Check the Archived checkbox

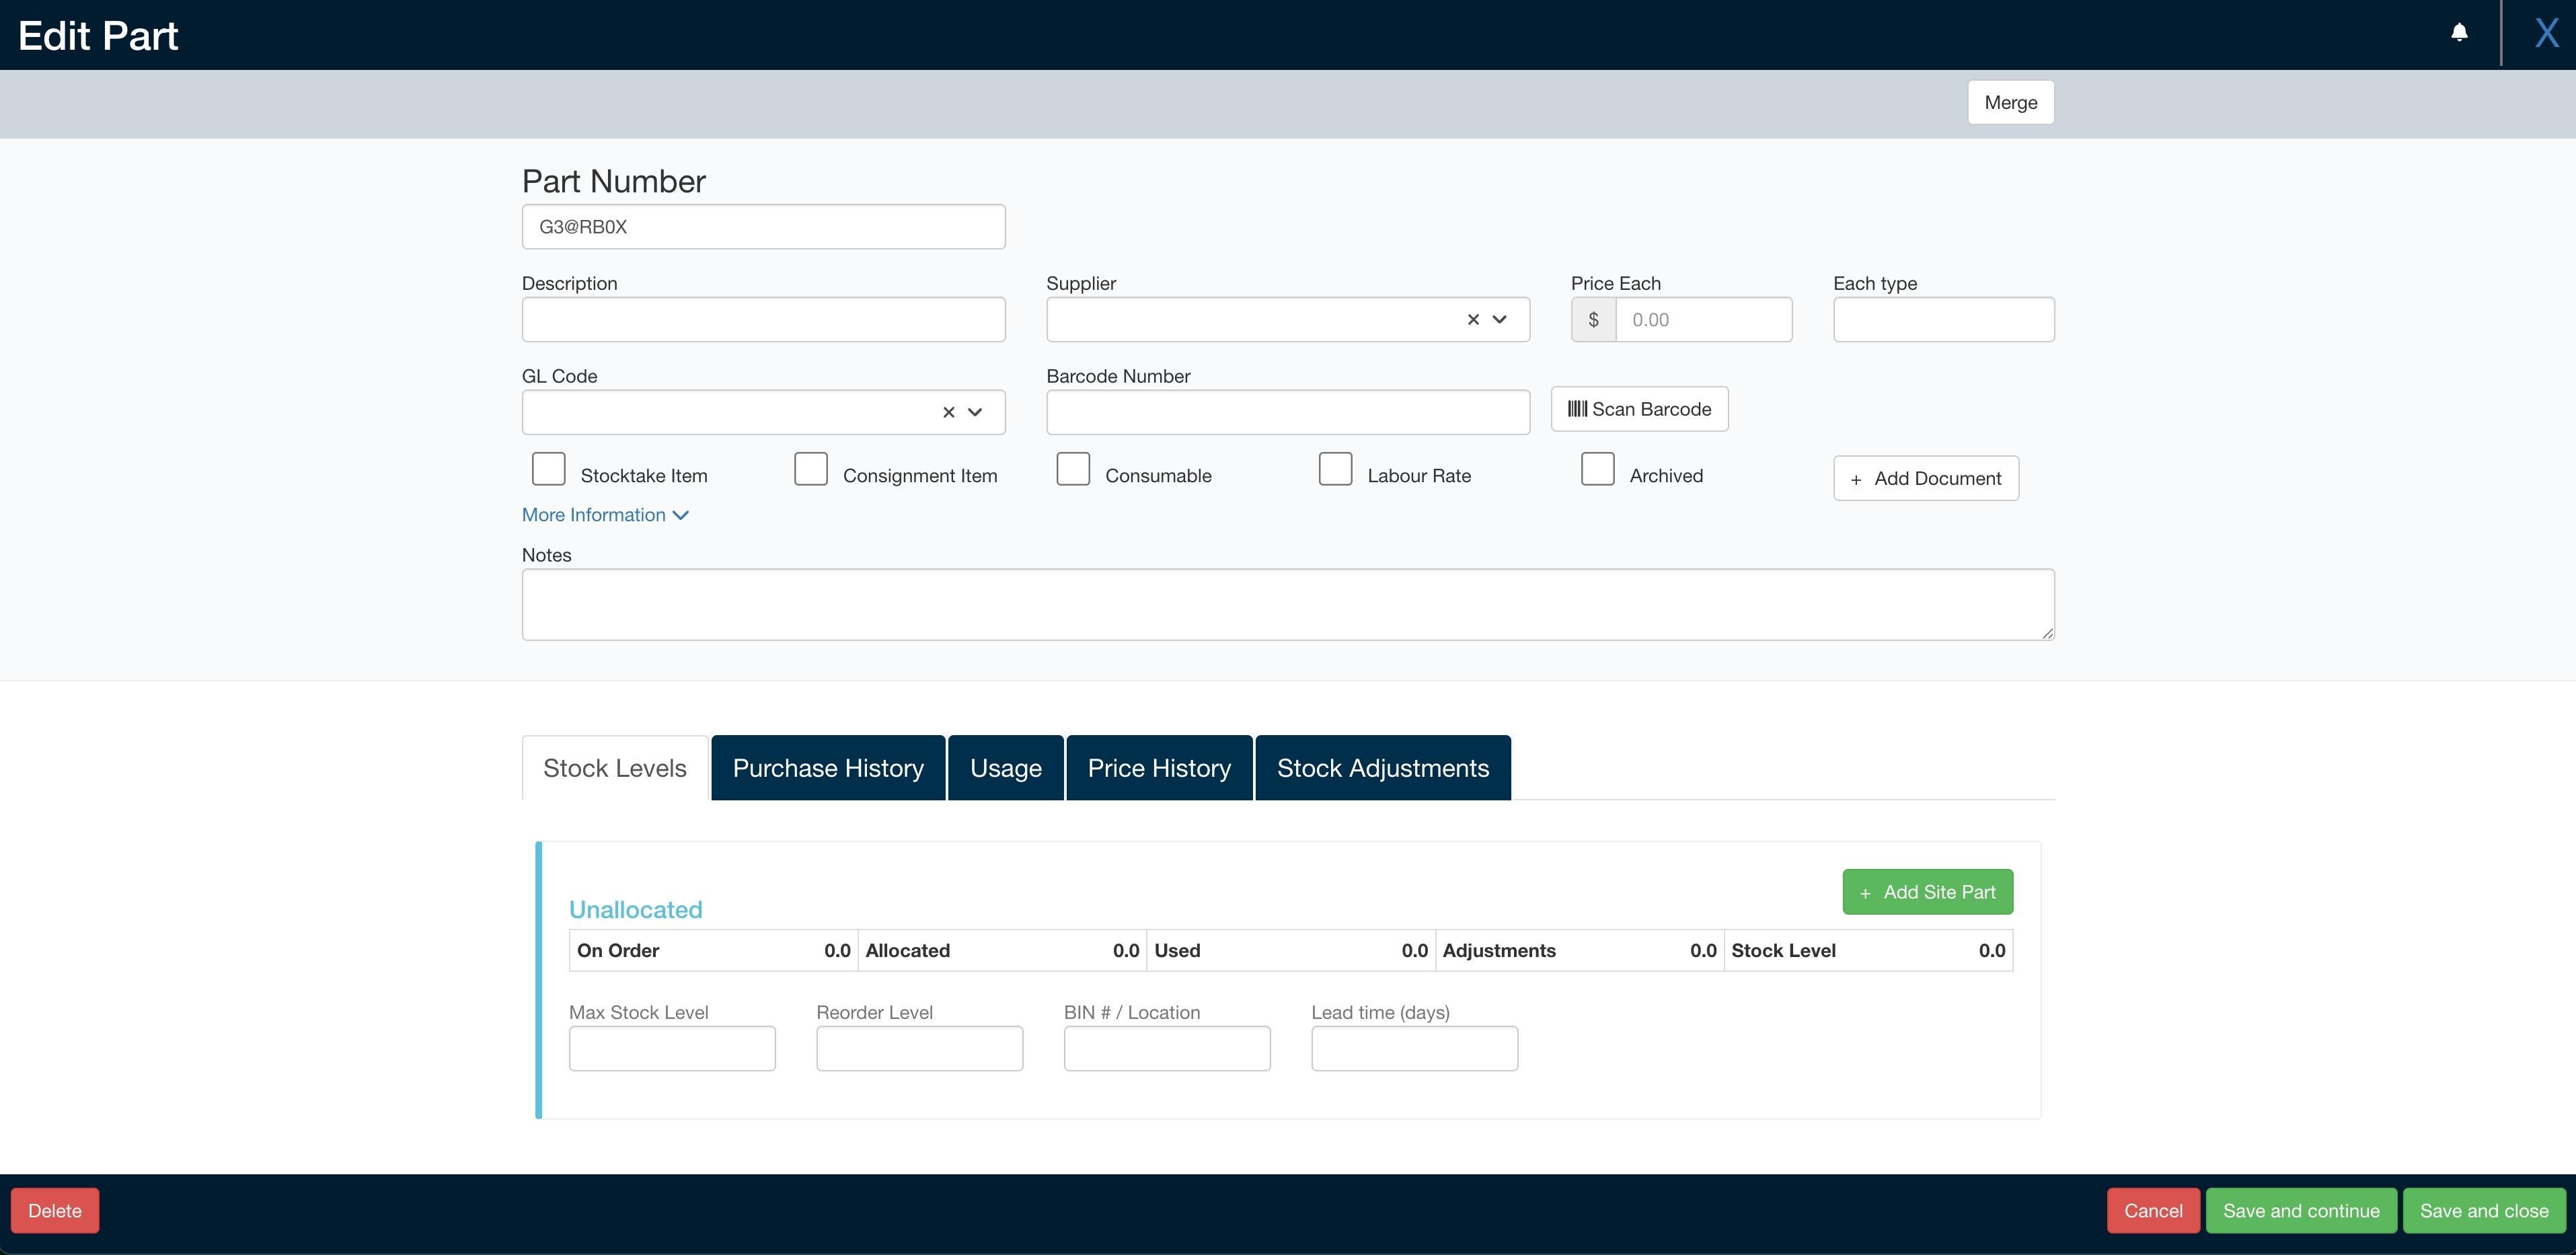1597,469
